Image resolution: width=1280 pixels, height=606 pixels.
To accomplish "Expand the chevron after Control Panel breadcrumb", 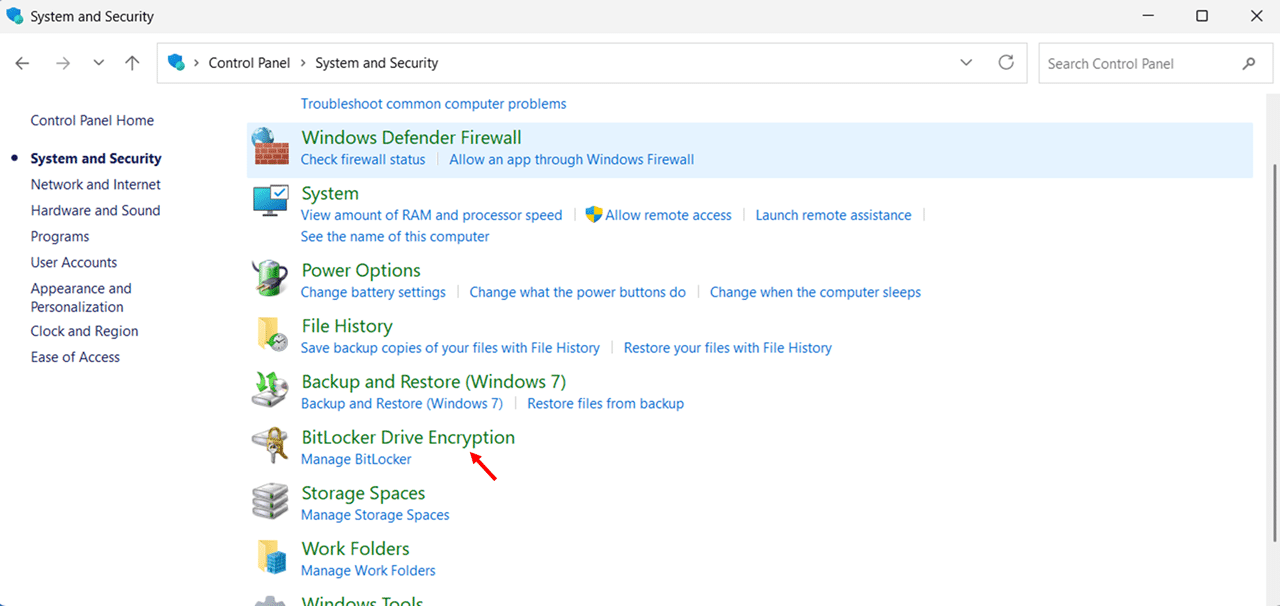I will coord(302,63).
